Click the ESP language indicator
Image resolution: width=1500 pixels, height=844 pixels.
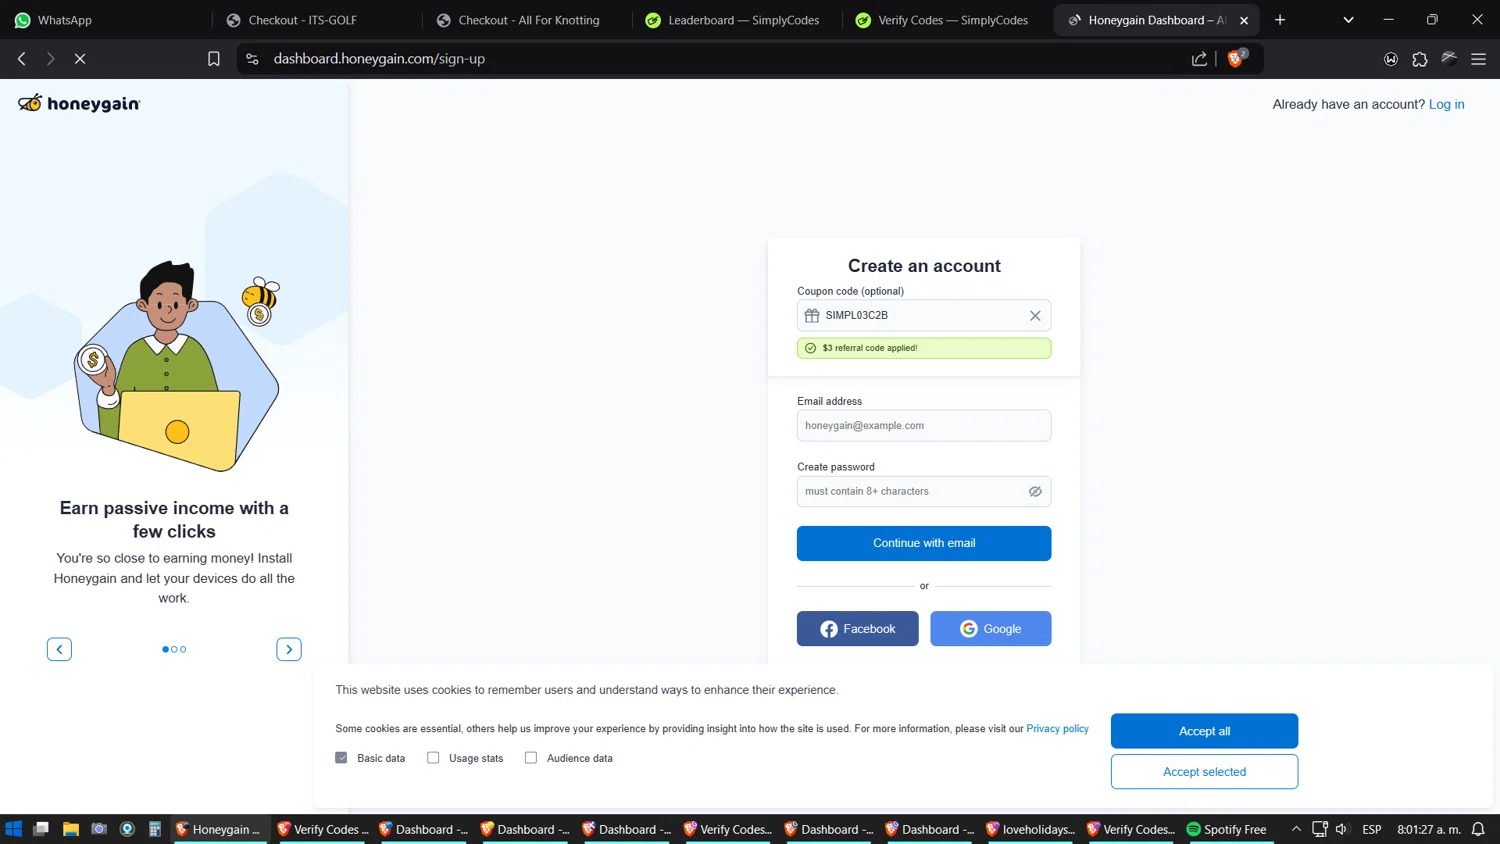tap(1372, 829)
